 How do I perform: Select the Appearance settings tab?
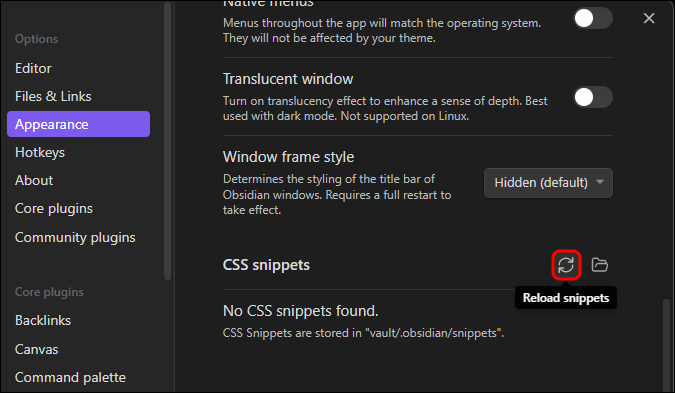pyautogui.click(x=78, y=124)
